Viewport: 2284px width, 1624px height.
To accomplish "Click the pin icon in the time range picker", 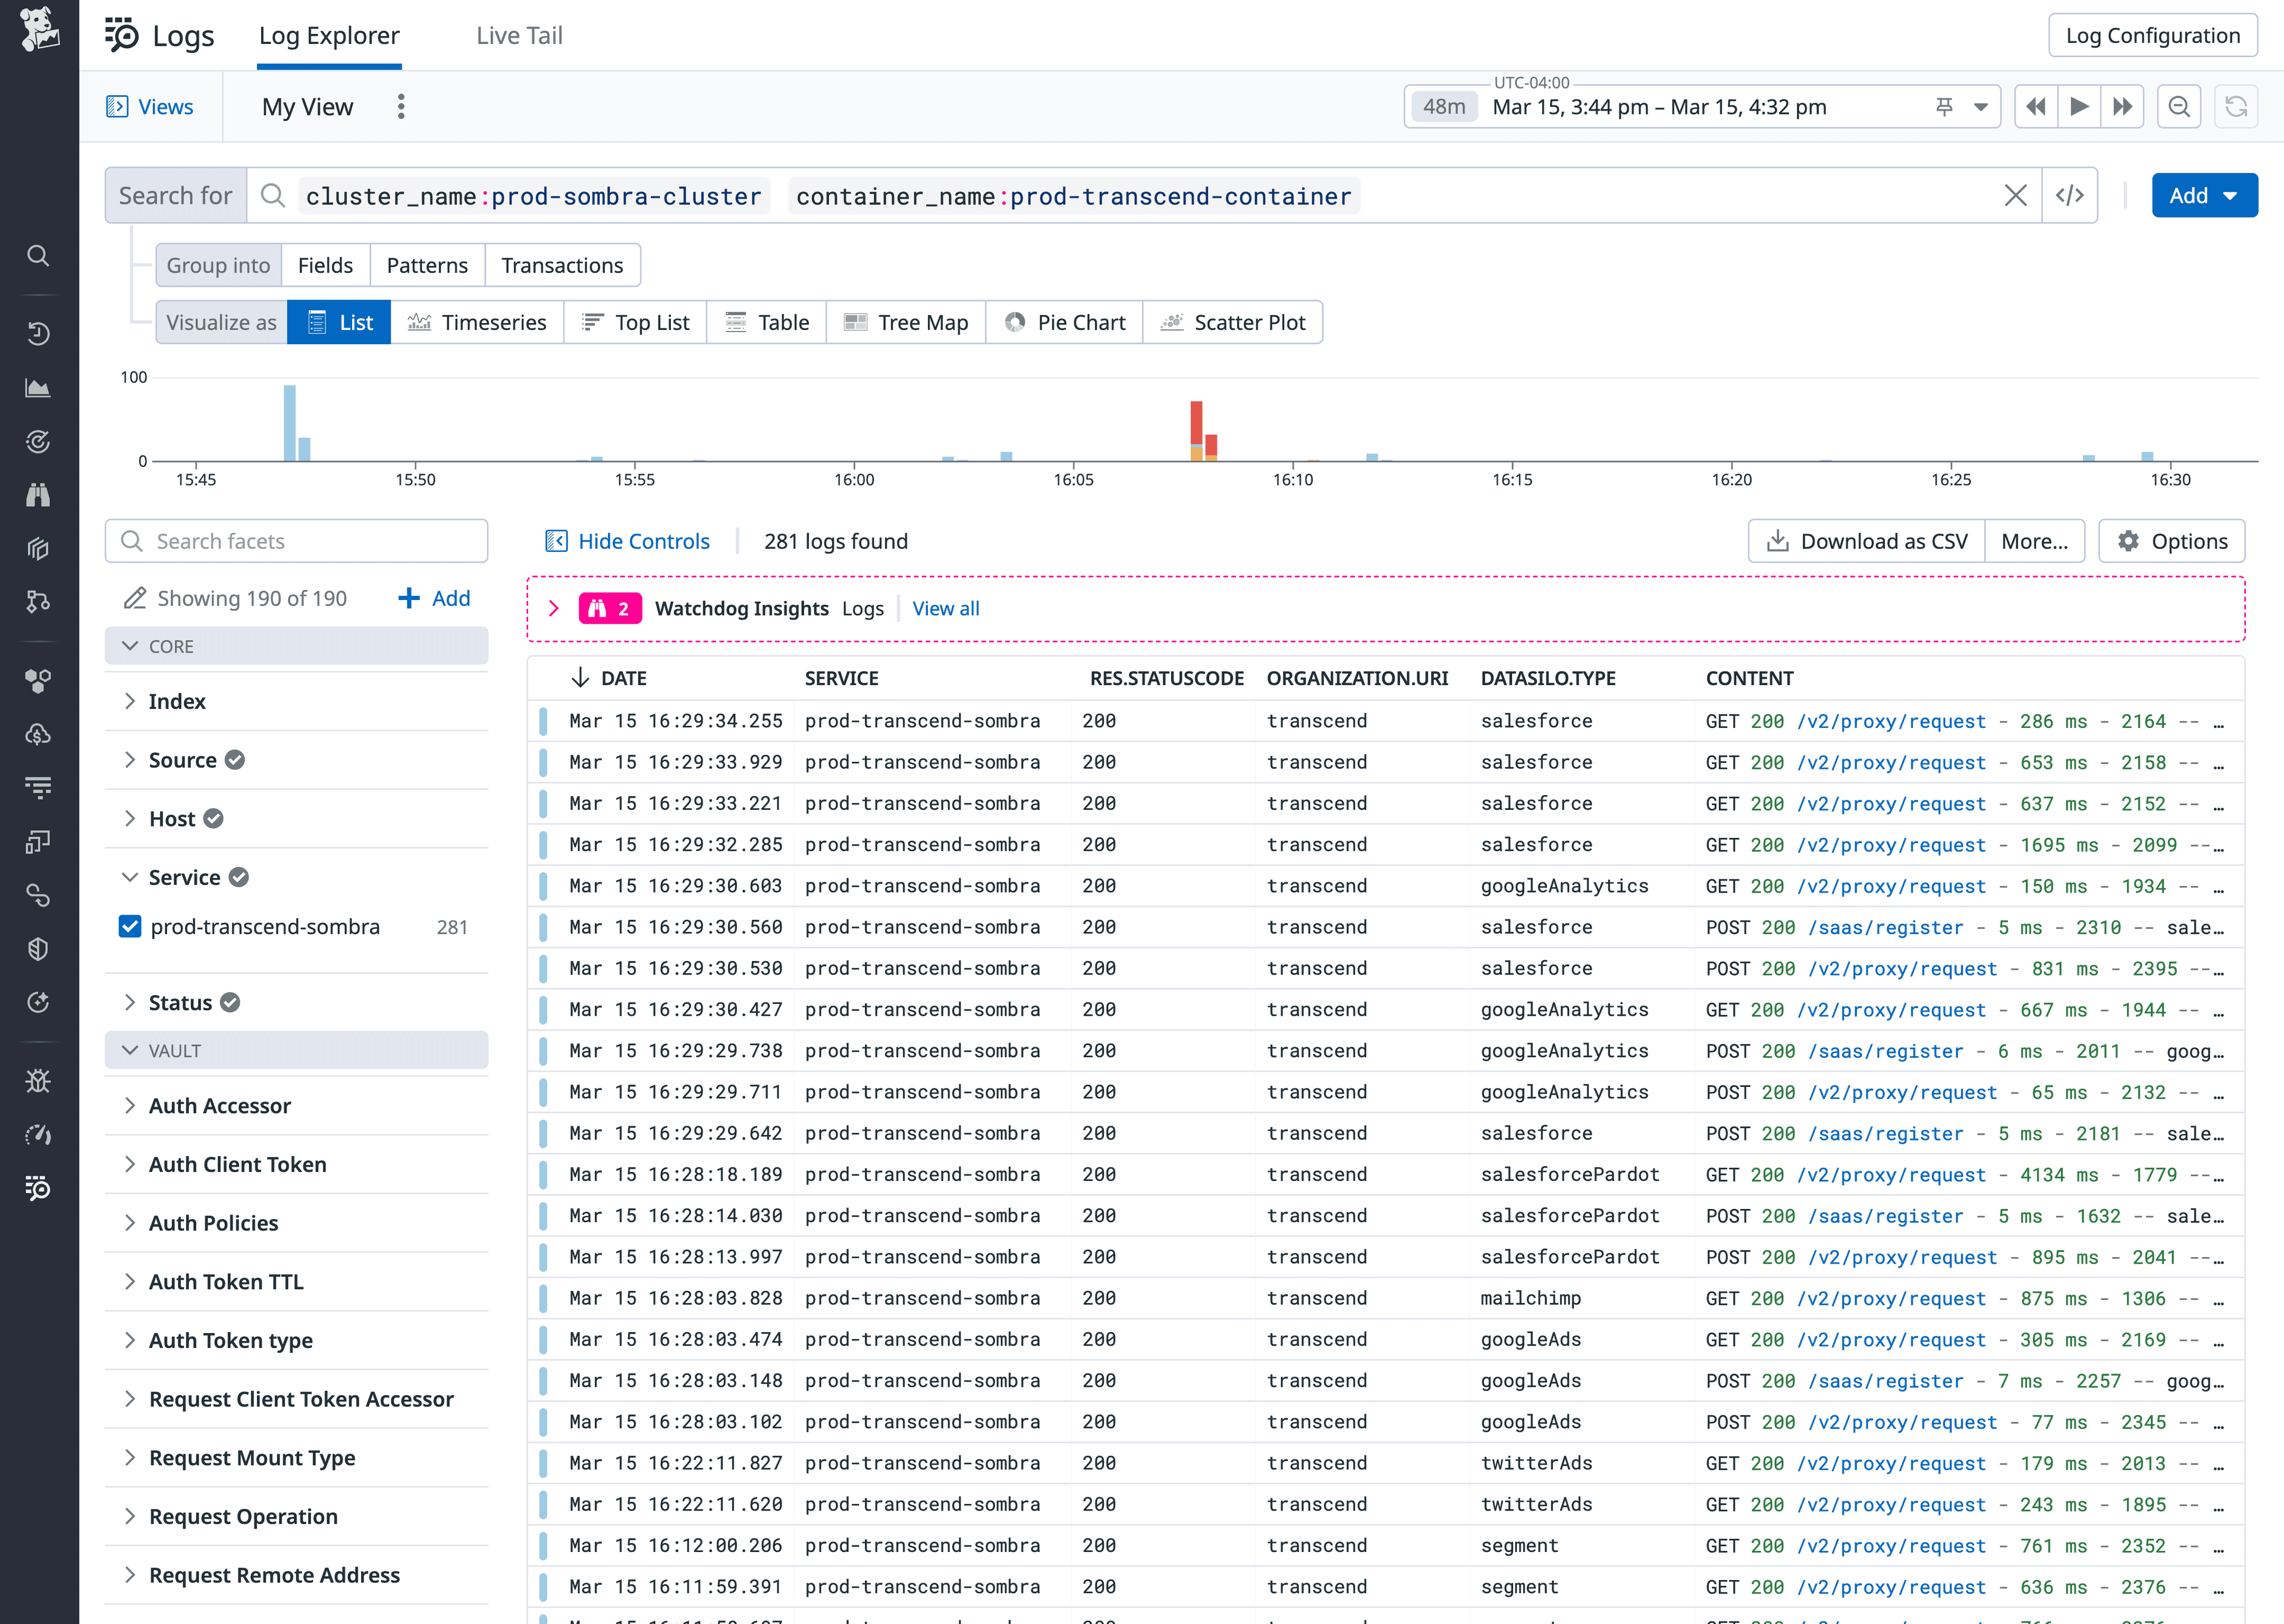I will click(x=1944, y=107).
